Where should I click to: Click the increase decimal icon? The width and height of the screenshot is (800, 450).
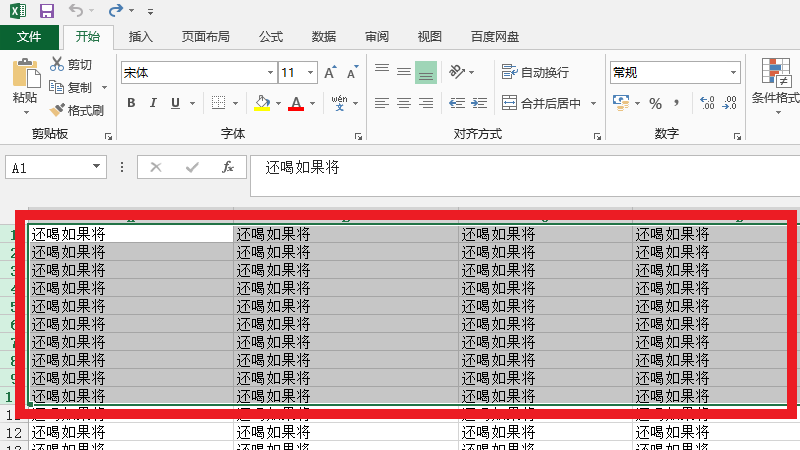coord(707,103)
